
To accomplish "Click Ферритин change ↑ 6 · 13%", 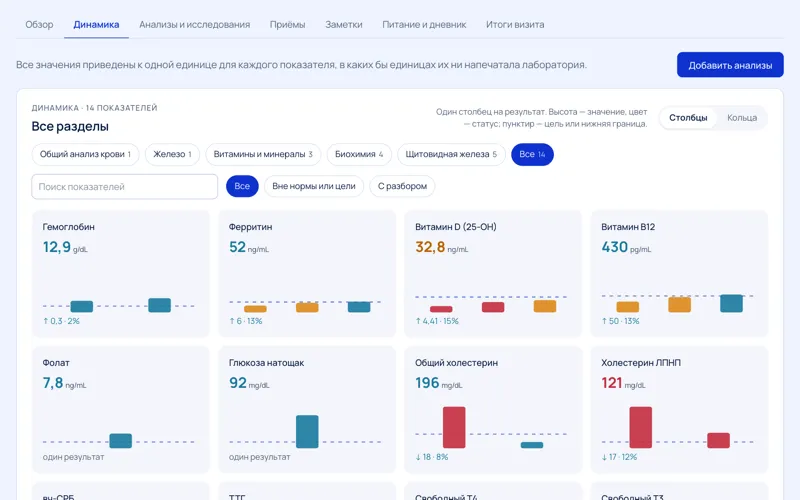I will click(245, 321).
